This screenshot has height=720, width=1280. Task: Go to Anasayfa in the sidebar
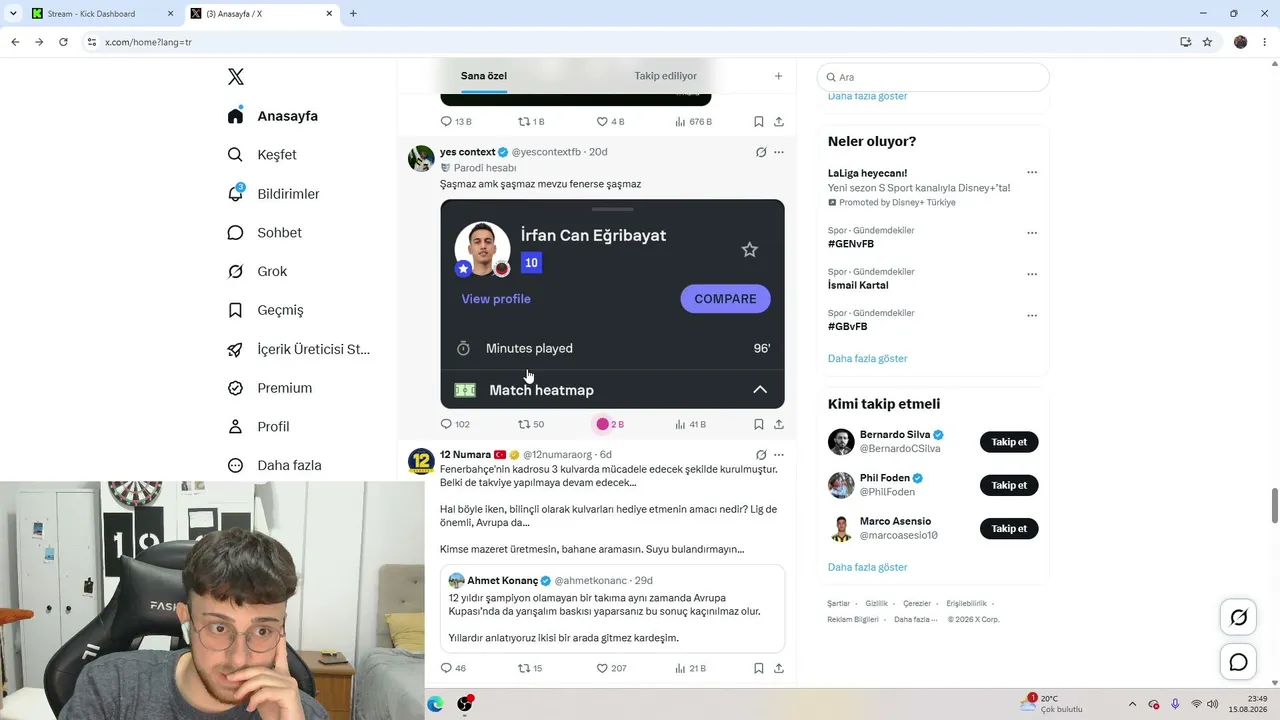click(272, 116)
